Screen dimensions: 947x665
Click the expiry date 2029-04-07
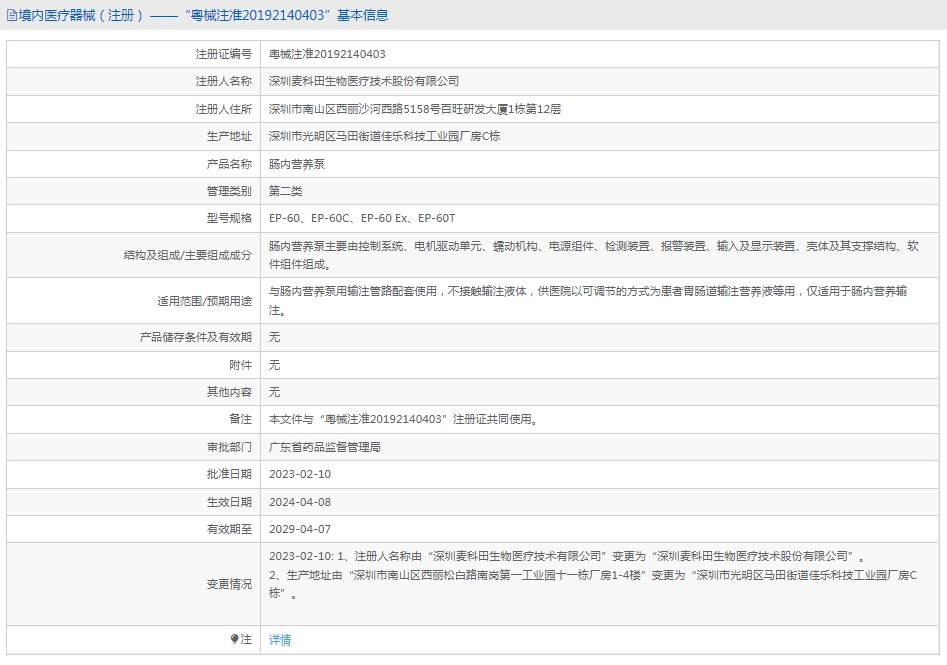point(300,530)
